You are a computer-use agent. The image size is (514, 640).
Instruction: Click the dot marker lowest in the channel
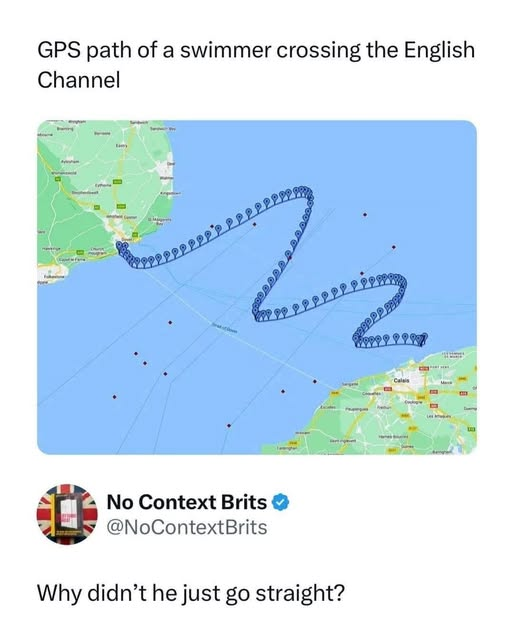point(229,426)
